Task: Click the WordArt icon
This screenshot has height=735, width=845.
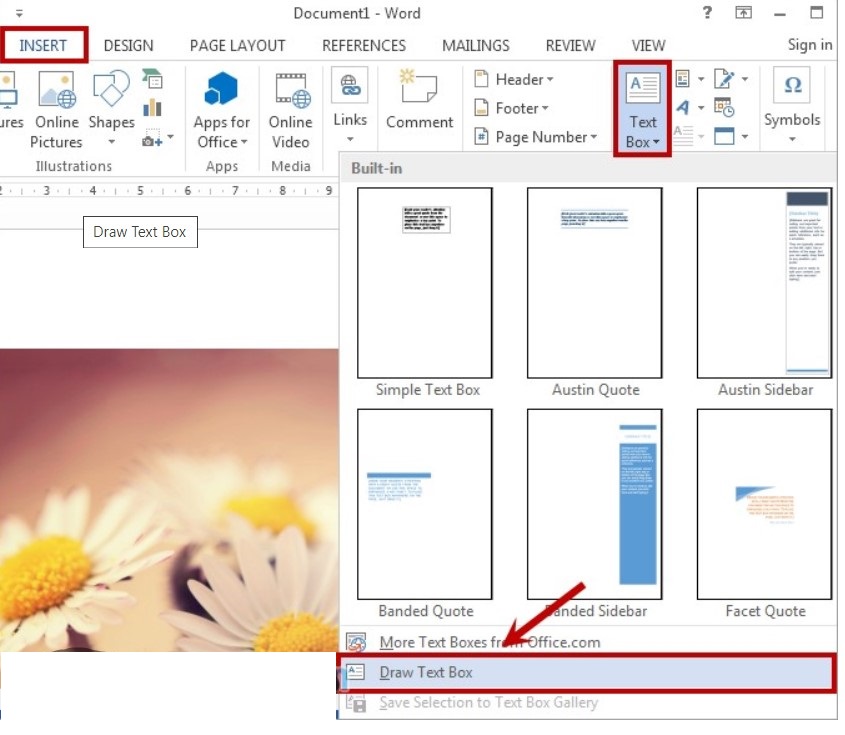Action: [683, 107]
